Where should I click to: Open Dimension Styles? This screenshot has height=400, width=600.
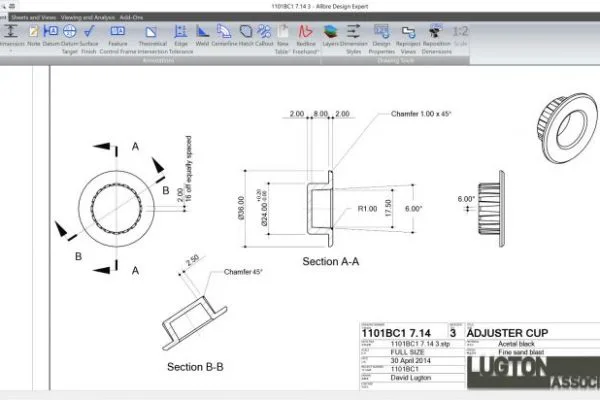click(x=354, y=39)
